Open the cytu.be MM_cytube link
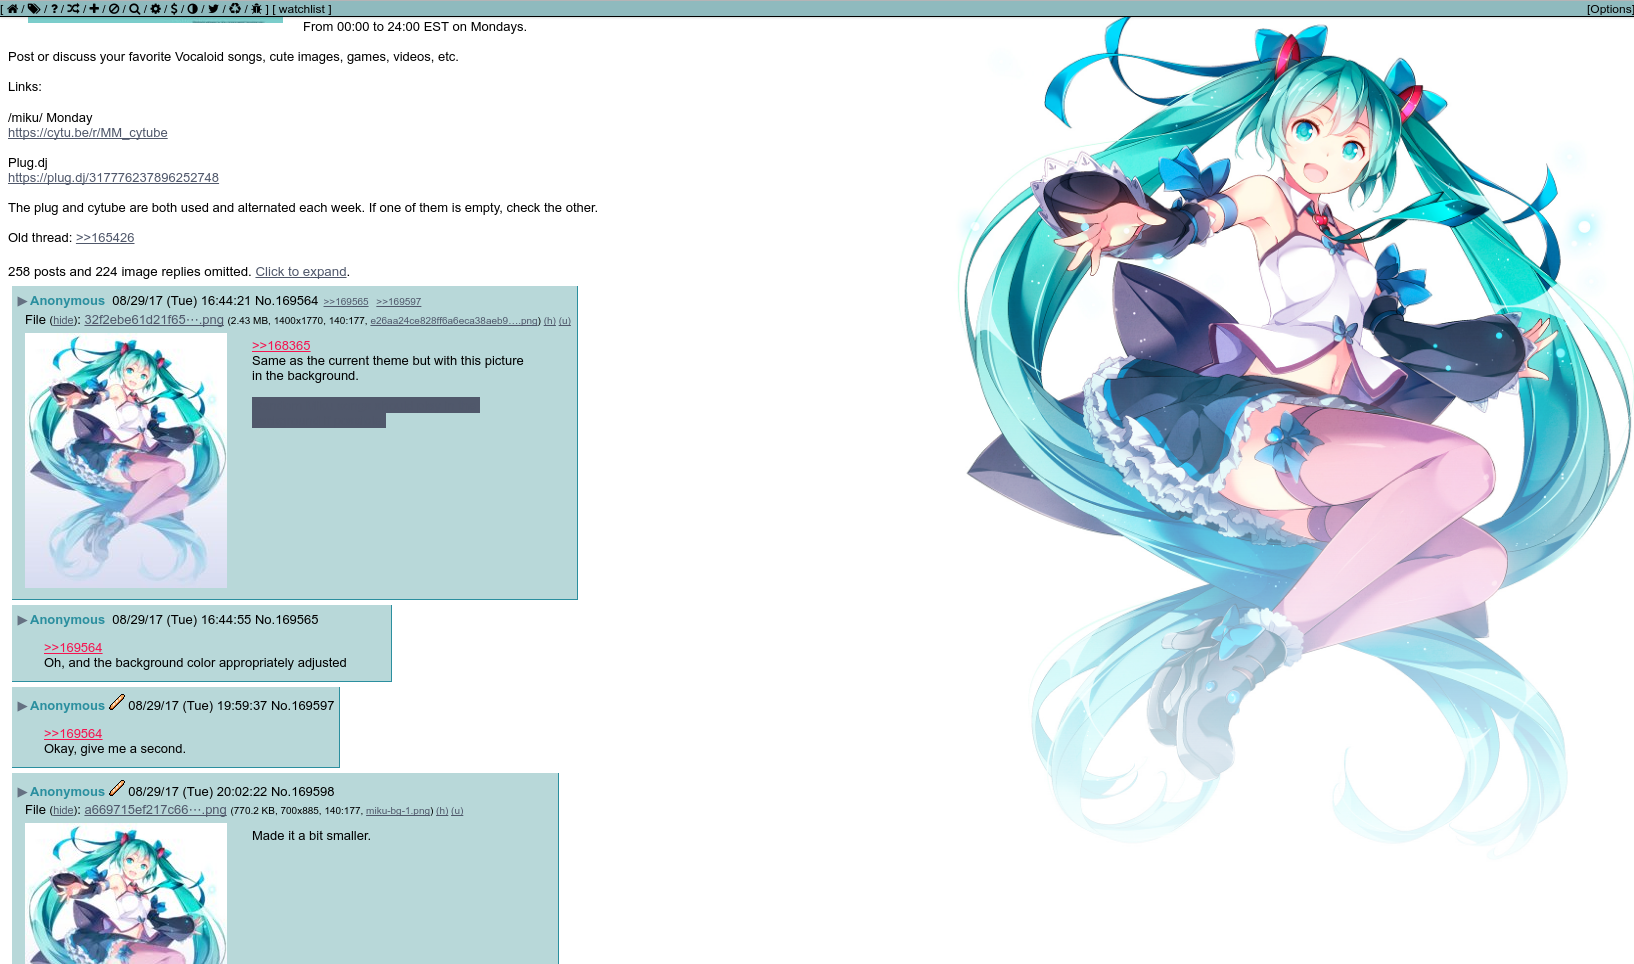The image size is (1634, 964). click(88, 133)
